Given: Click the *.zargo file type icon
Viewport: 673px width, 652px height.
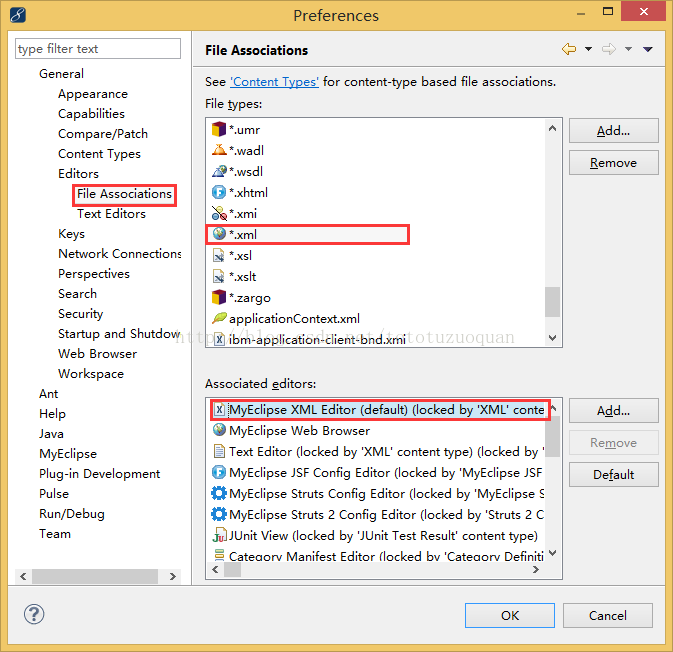Looking at the screenshot, I should tap(219, 297).
